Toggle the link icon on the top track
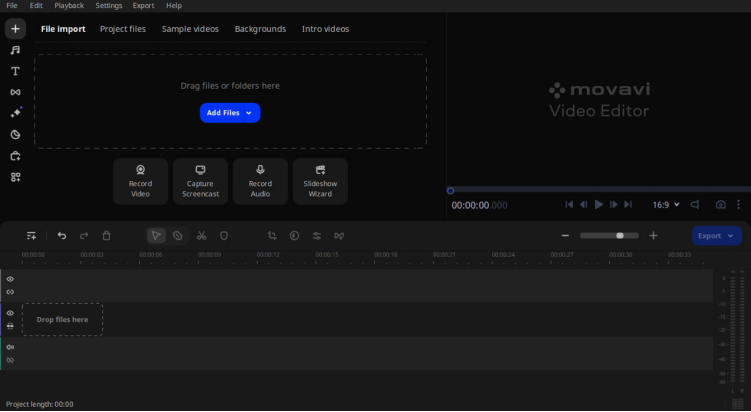 click(10, 292)
